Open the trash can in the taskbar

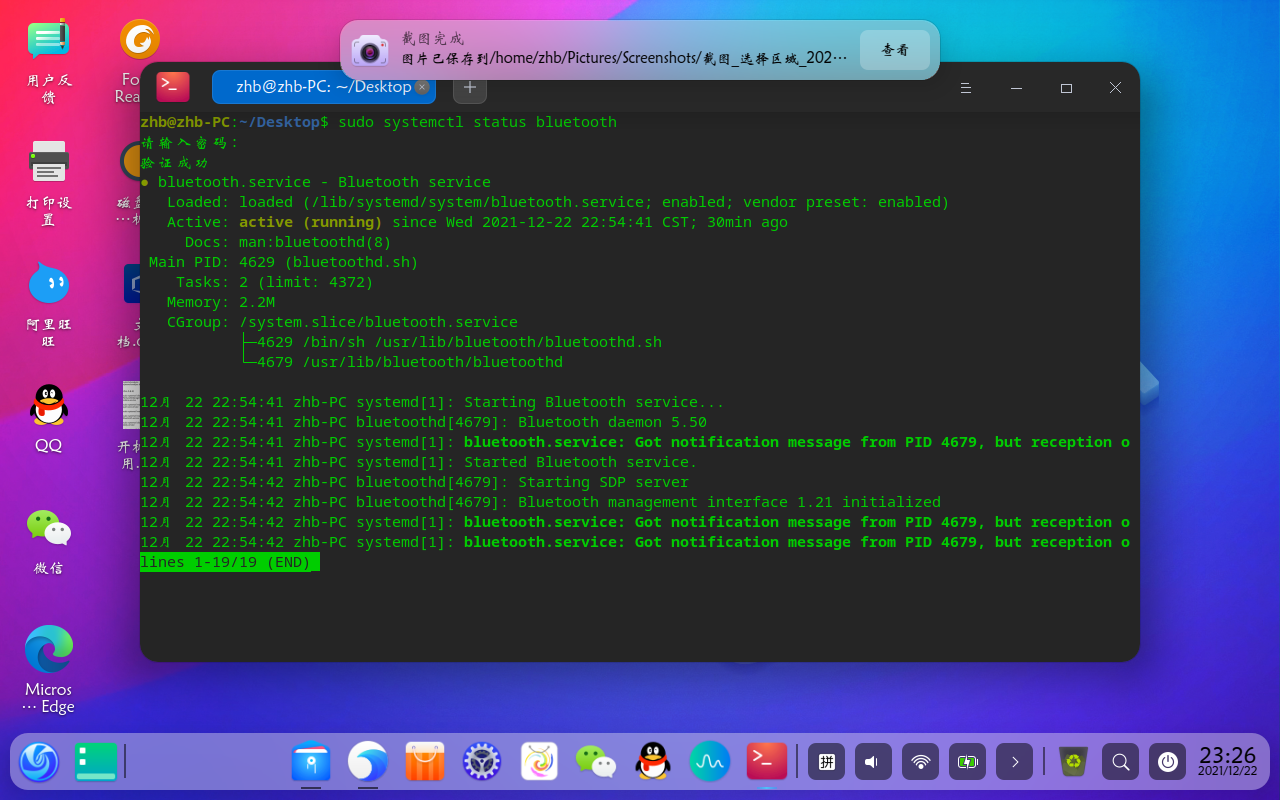click(x=1072, y=761)
